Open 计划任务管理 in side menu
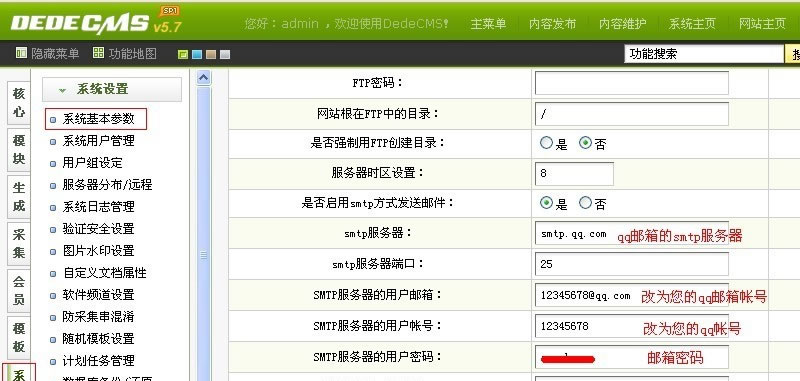 98,361
